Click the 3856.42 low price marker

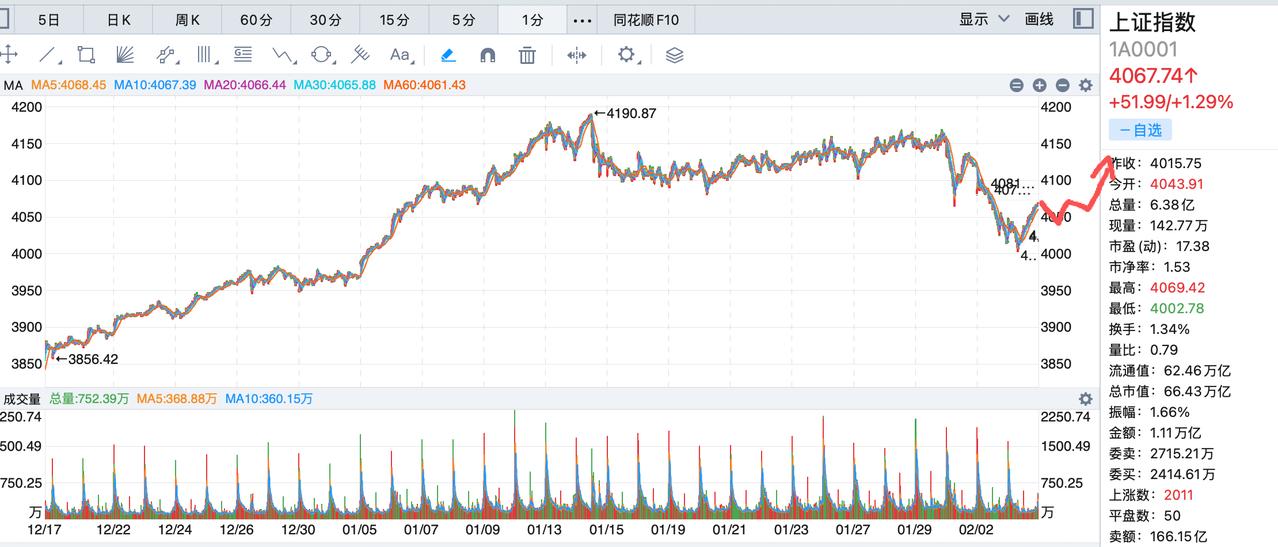pos(87,359)
